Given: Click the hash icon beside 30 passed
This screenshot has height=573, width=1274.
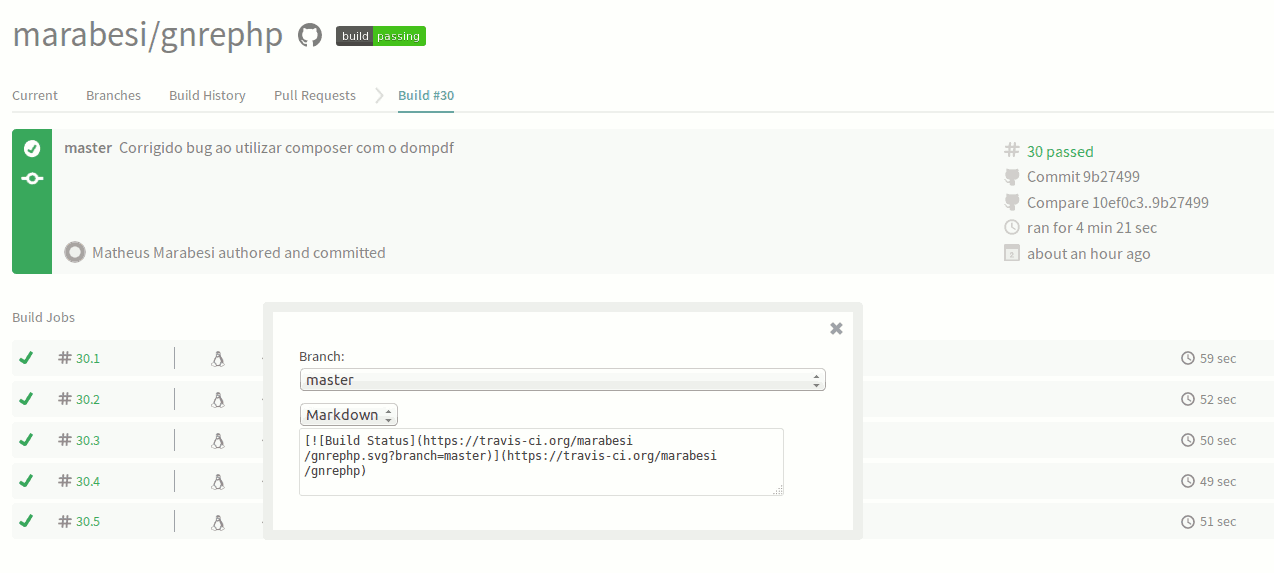Looking at the screenshot, I should point(1011,151).
